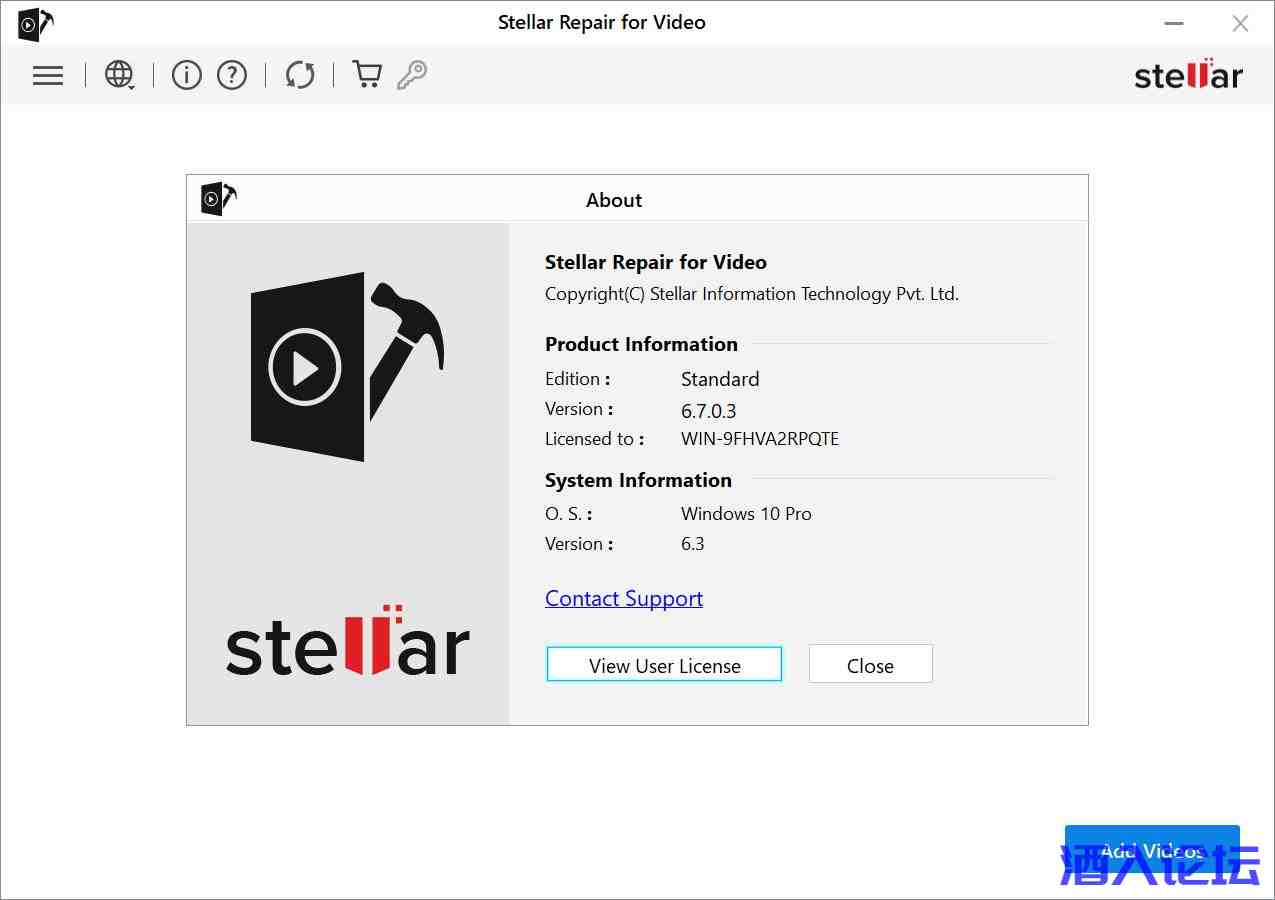Click the large video repair hammer logo
The image size is (1275, 900).
[347, 366]
